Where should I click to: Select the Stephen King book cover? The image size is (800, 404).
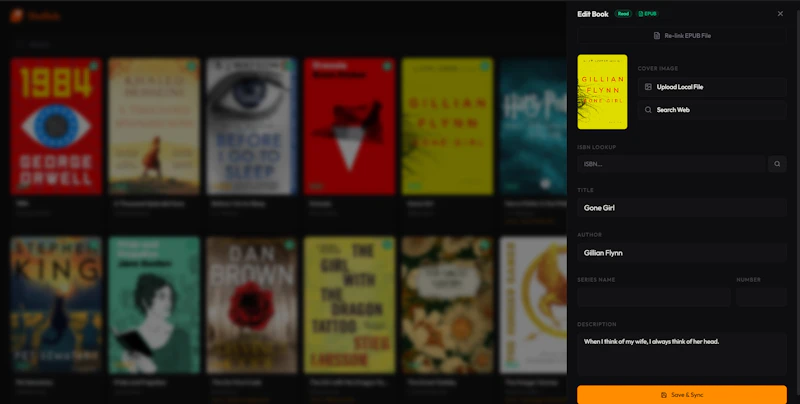tap(56, 305)
